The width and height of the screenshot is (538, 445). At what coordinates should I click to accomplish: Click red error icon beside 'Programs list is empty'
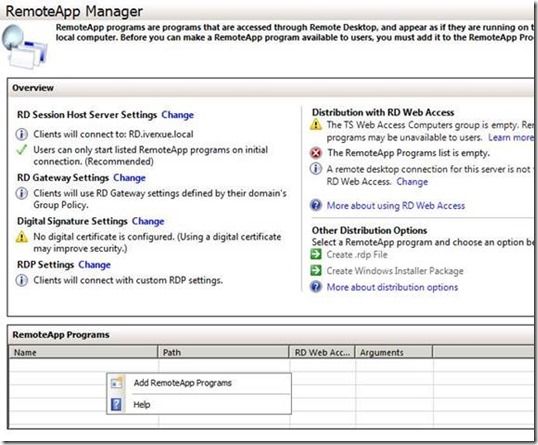pyautogui.click(x=316, y=153)
